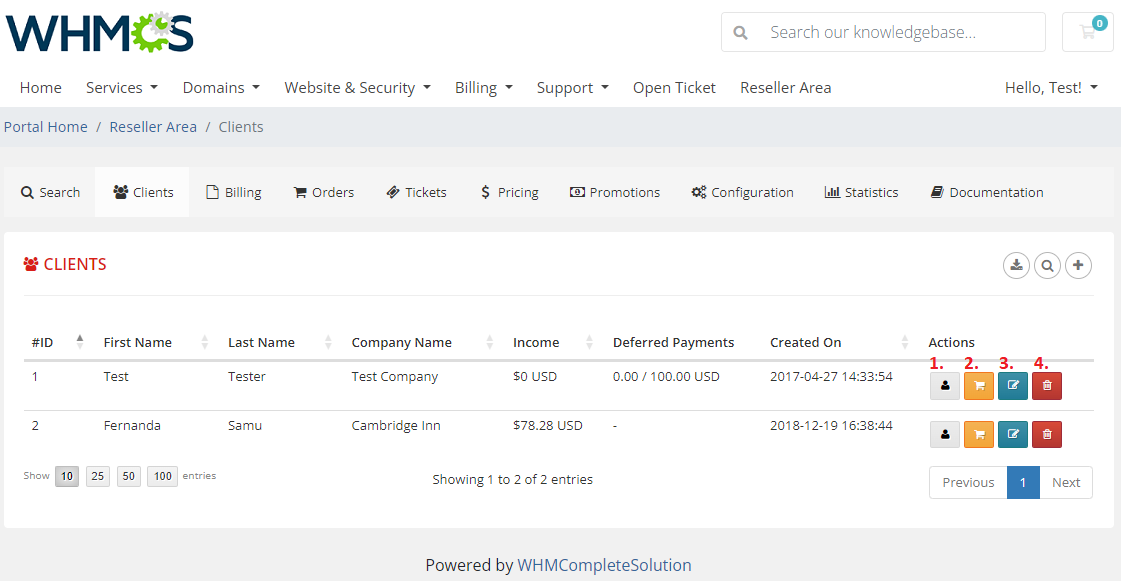Sort by Last Name column arrows
The height and width of the screenshot is (581, 1121).
point(328,342)
